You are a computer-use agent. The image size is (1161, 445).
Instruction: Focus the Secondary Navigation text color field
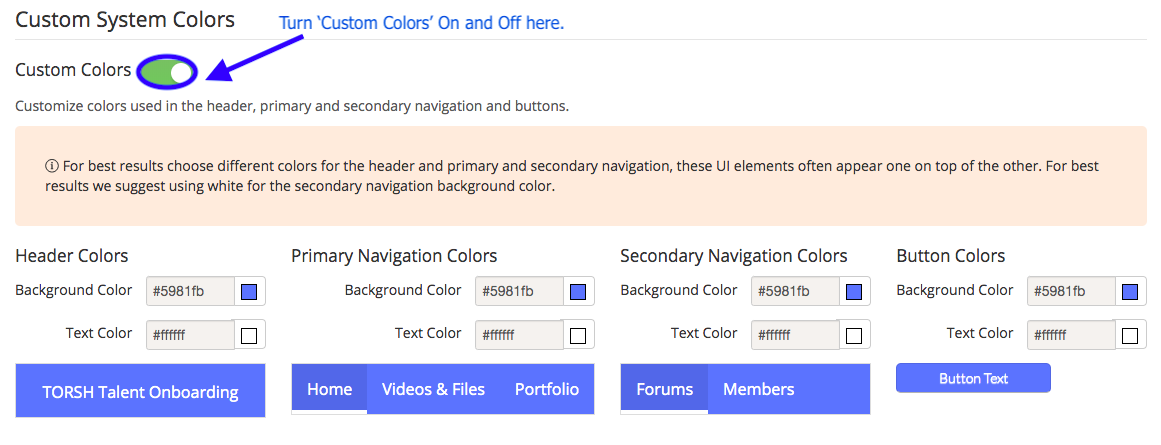[x=795, y=335]
